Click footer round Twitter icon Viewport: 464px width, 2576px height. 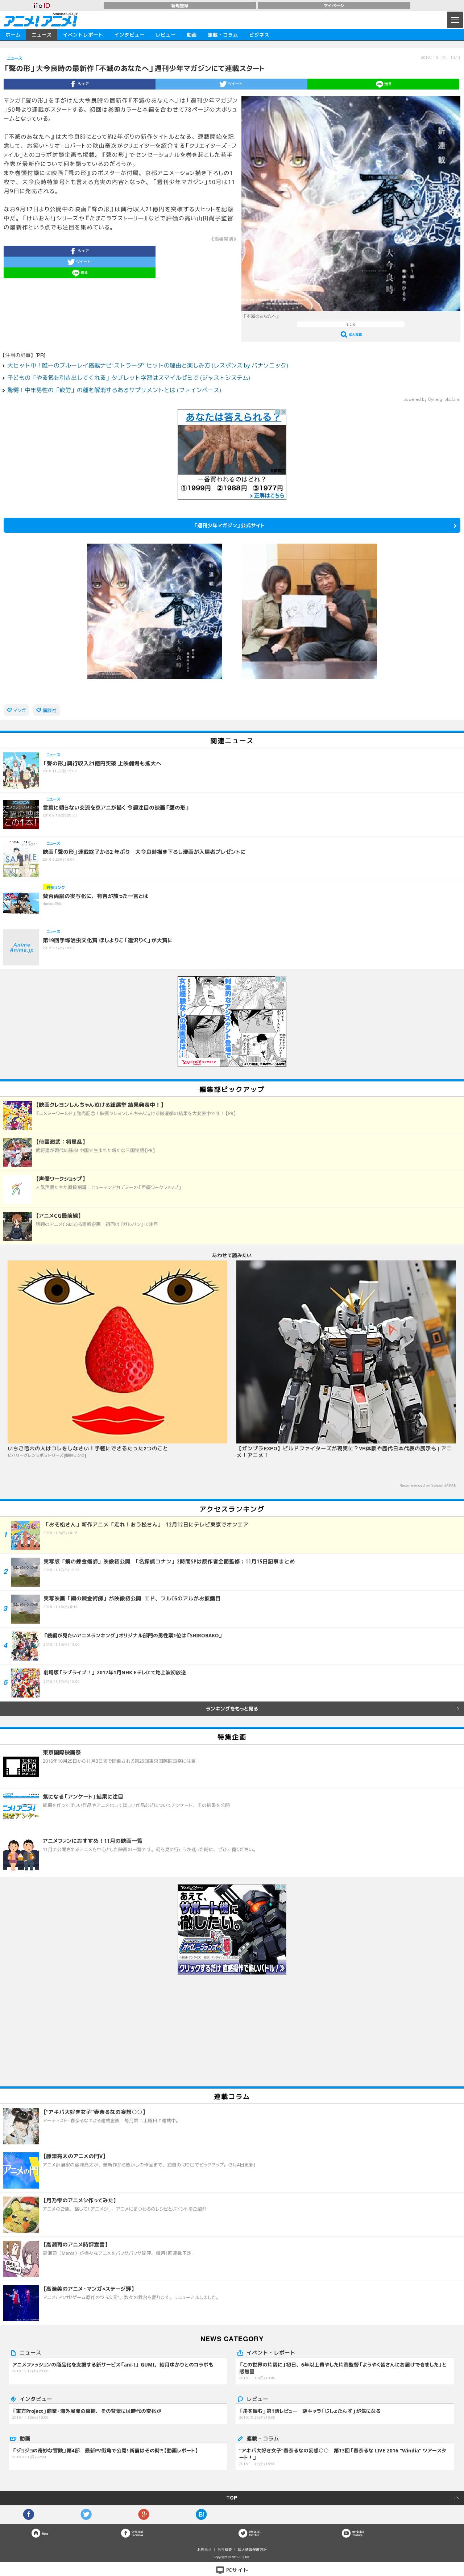[x=86, y=2514]
